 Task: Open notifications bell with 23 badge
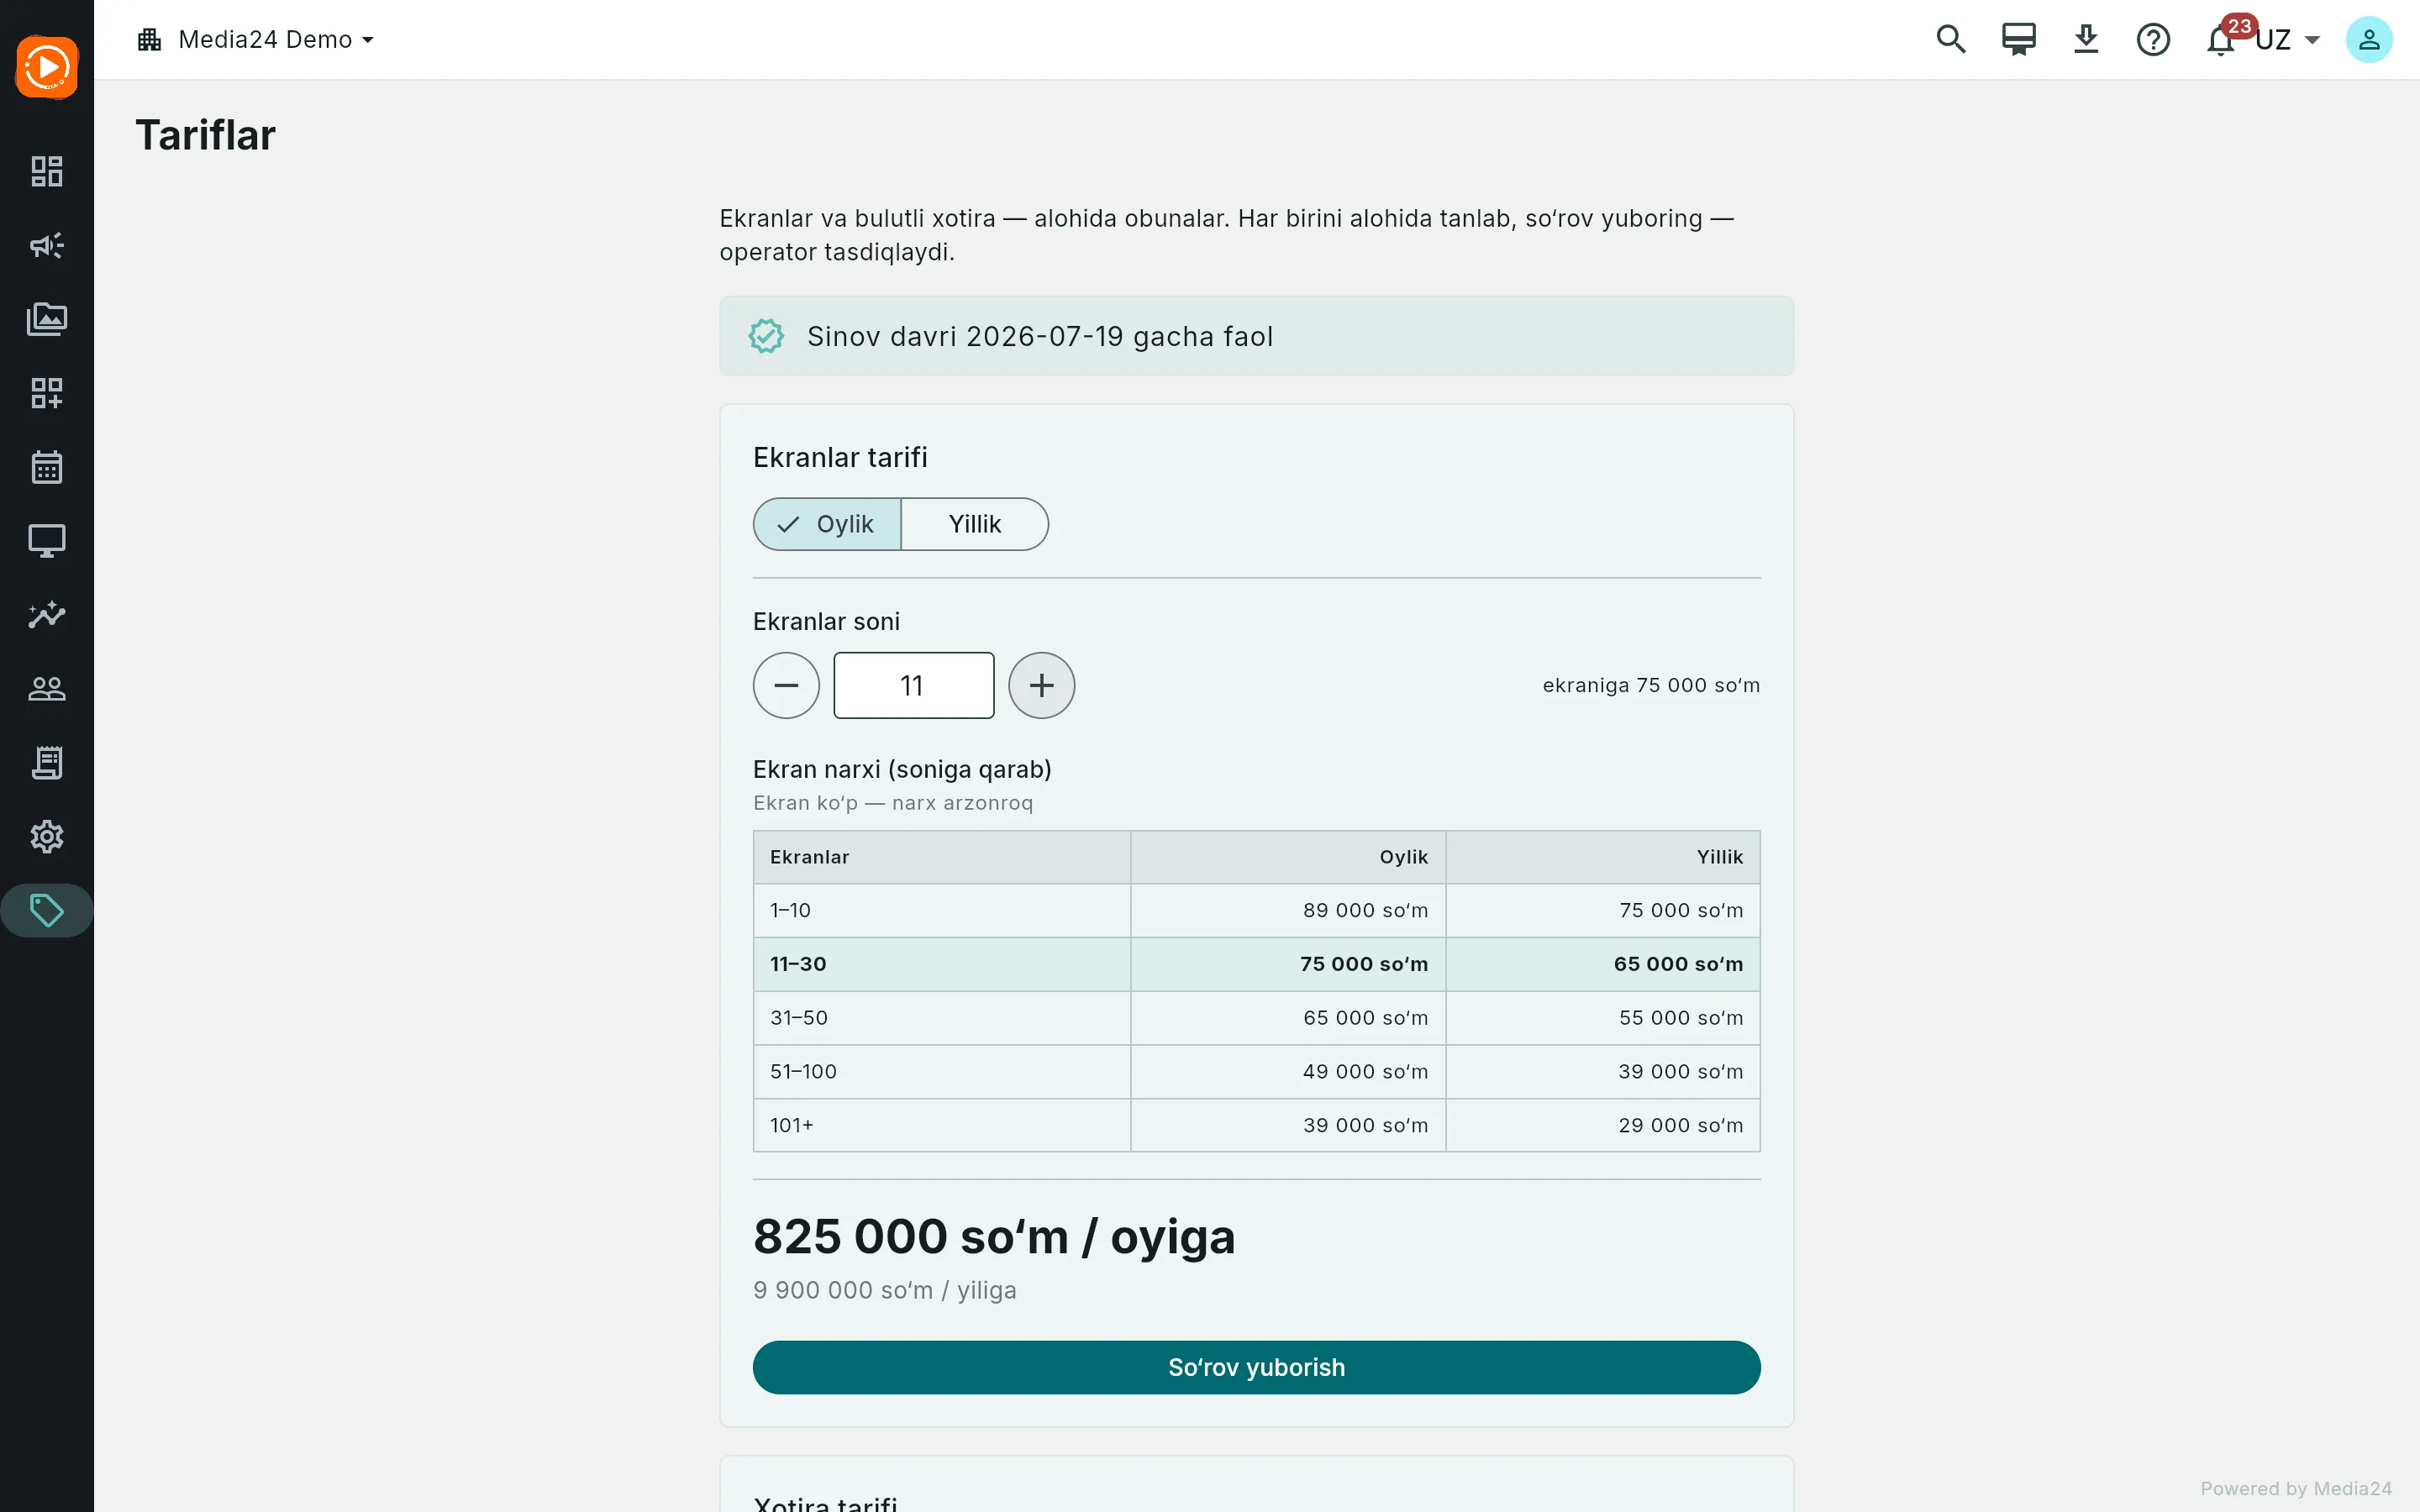(2222, 39)
